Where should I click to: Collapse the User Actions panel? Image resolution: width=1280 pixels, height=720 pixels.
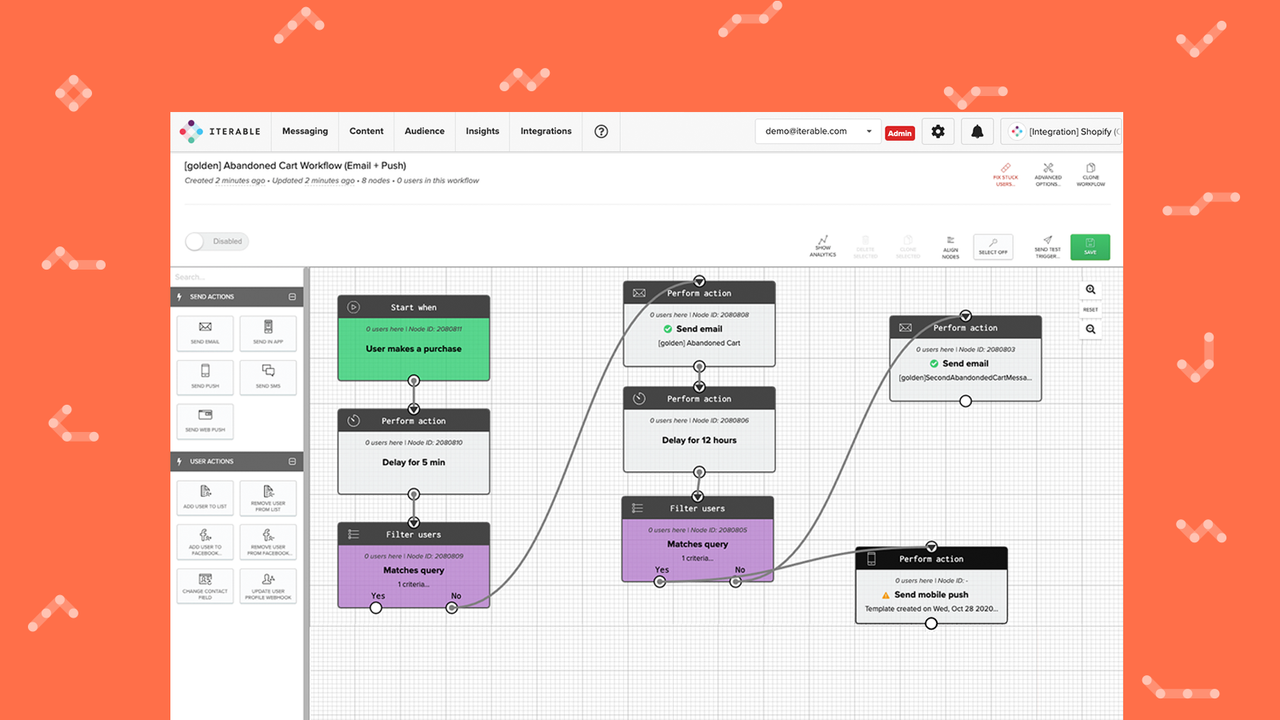[x=290, y=461]
